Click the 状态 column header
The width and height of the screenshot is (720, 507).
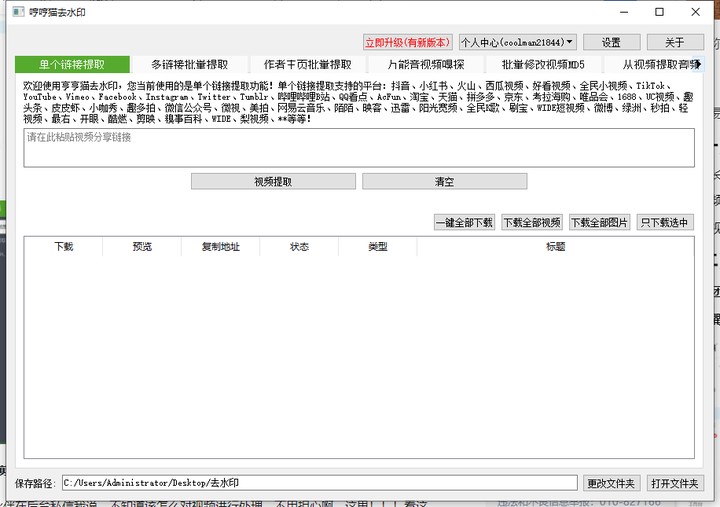click(299, 247)
